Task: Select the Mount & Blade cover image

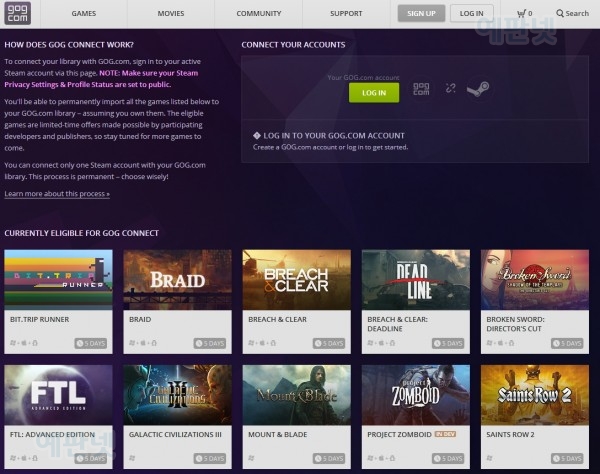Action: point(297,395)
